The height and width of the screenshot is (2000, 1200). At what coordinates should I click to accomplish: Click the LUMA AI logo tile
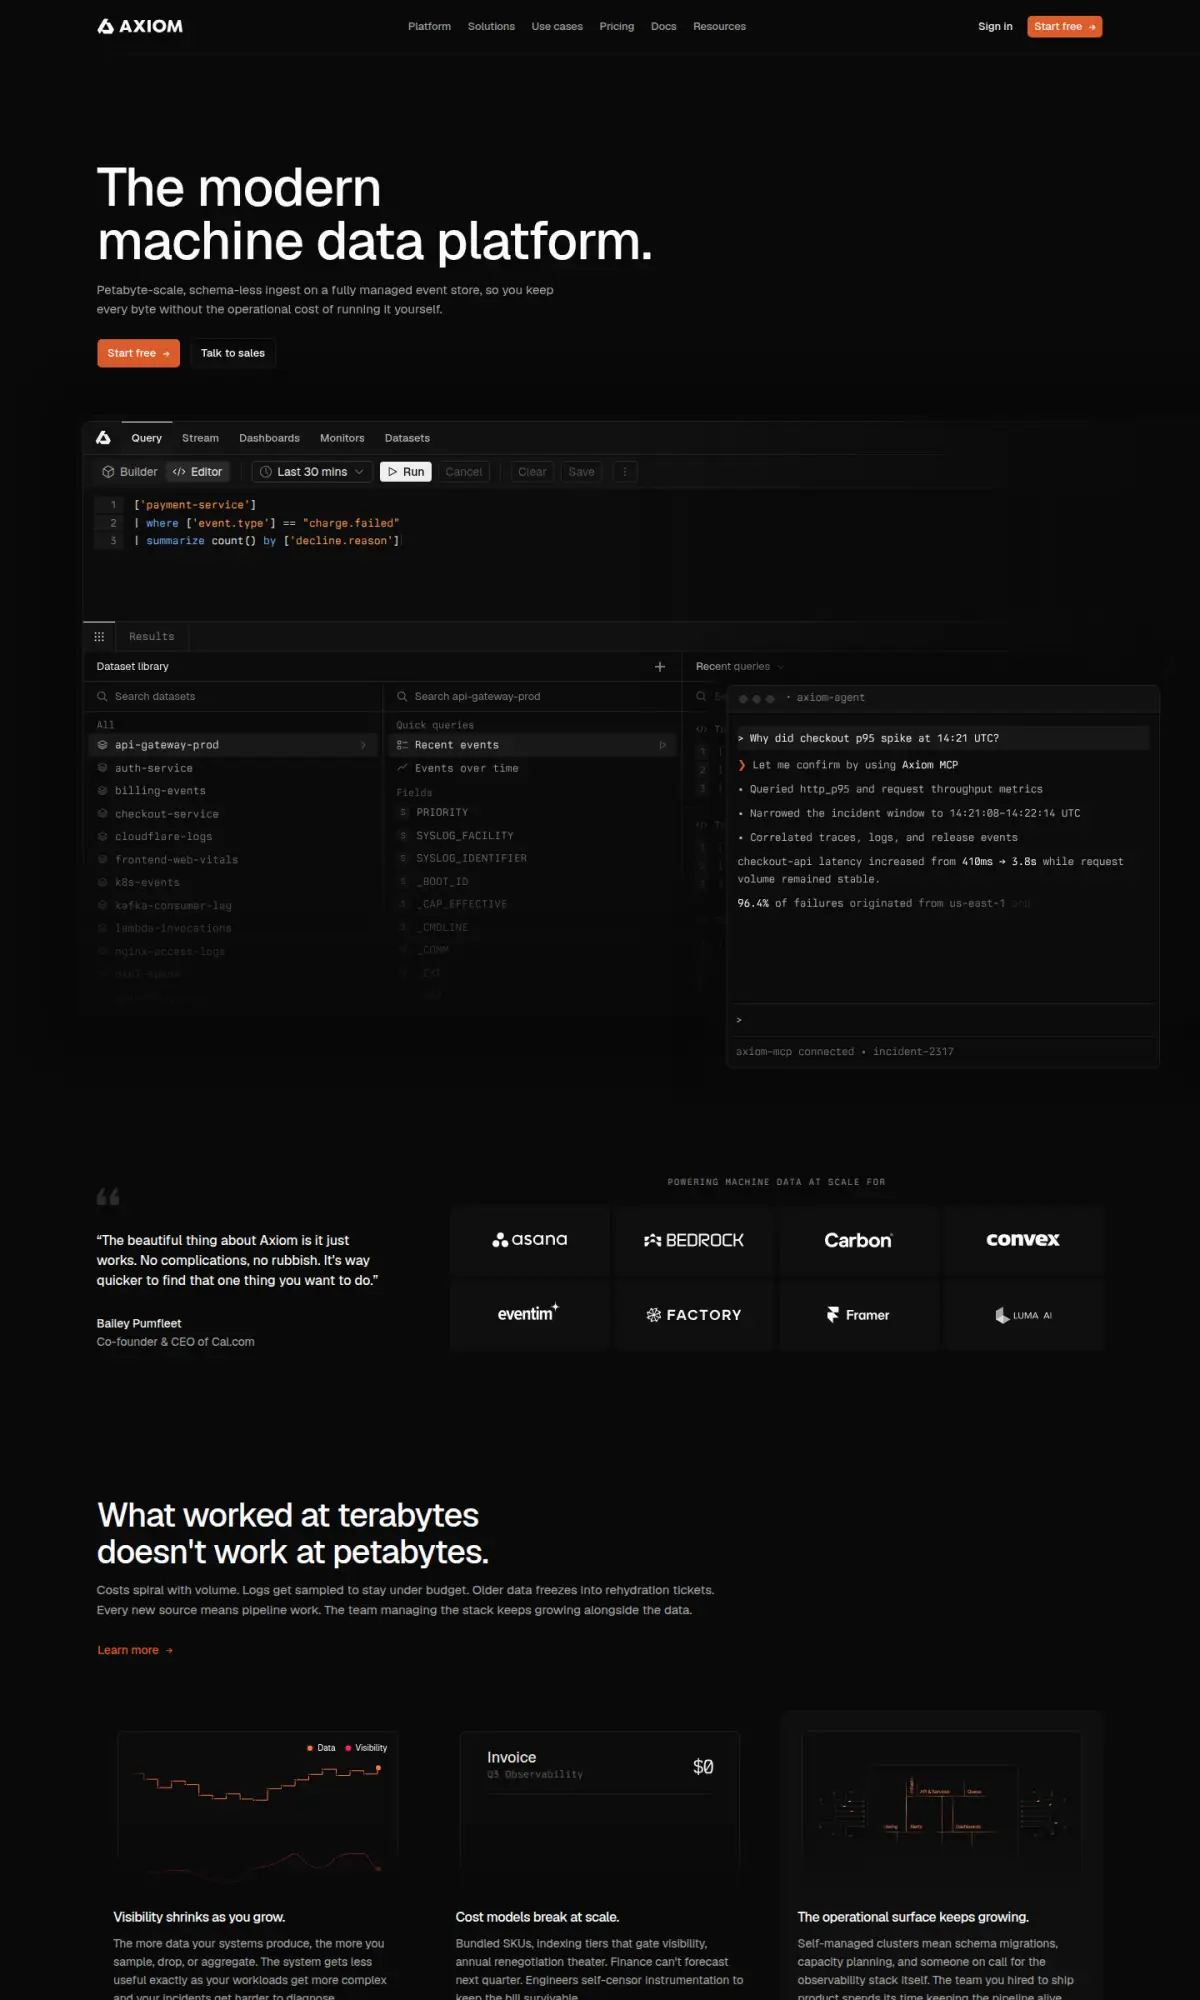[x=1024, y=1315]
